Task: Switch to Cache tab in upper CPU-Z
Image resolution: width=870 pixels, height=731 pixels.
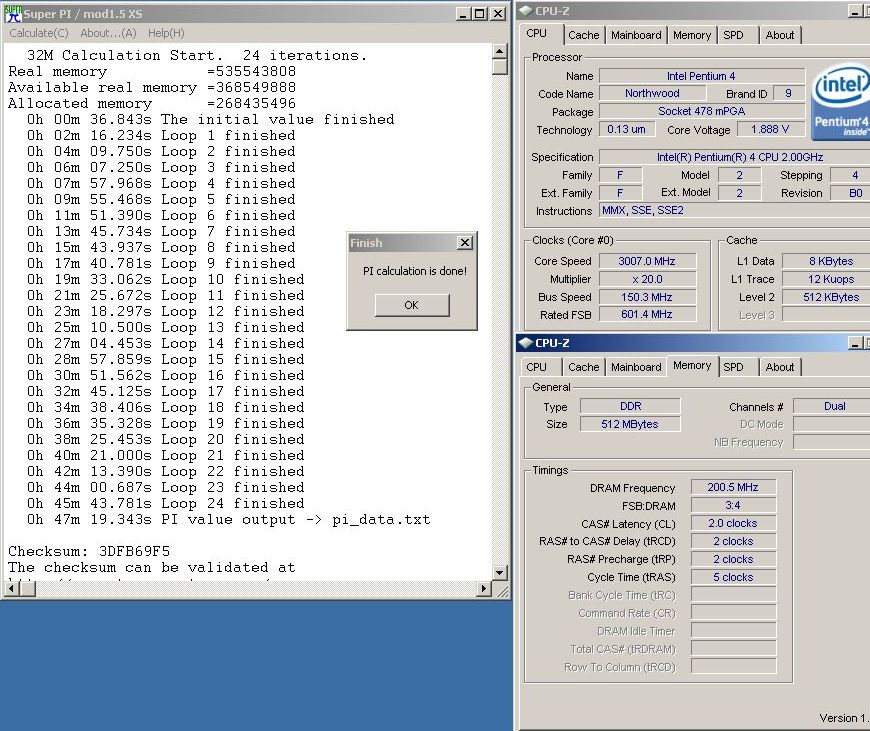Action: (x=584, y=35)
